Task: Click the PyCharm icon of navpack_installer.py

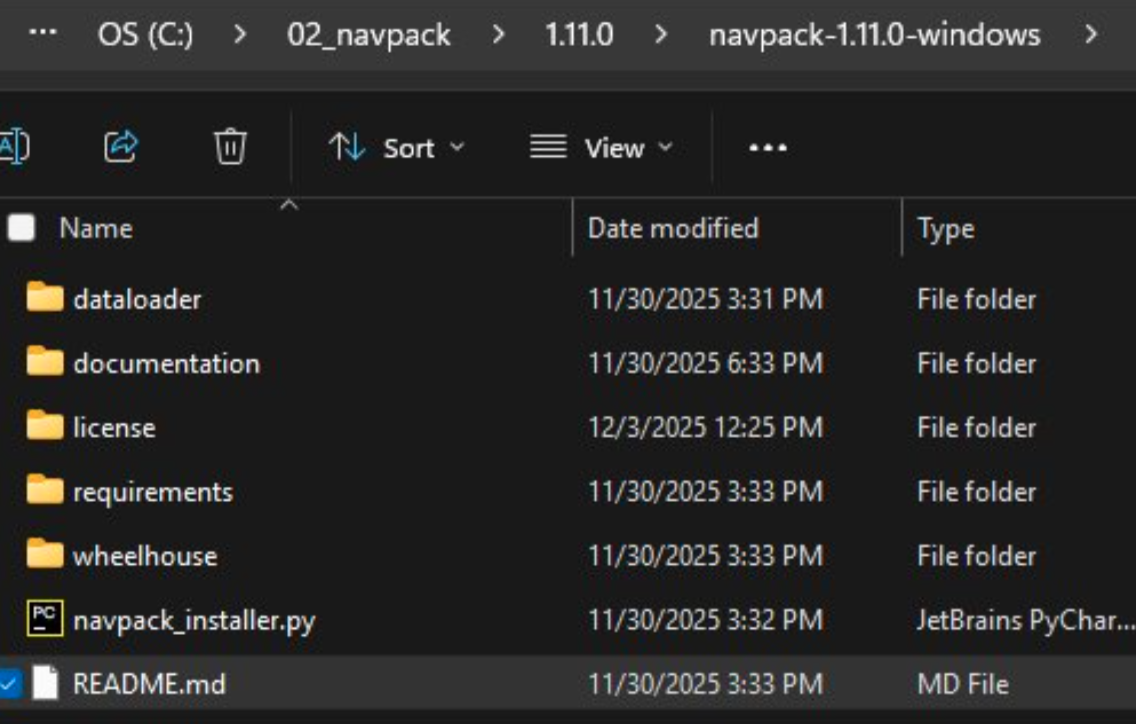Action: [x=45, y=618]
